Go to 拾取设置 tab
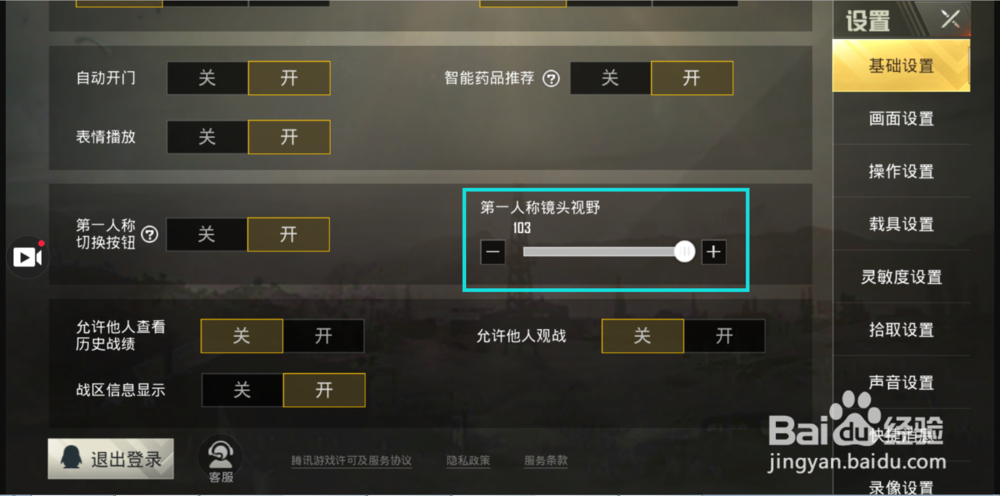 (901, 330)
